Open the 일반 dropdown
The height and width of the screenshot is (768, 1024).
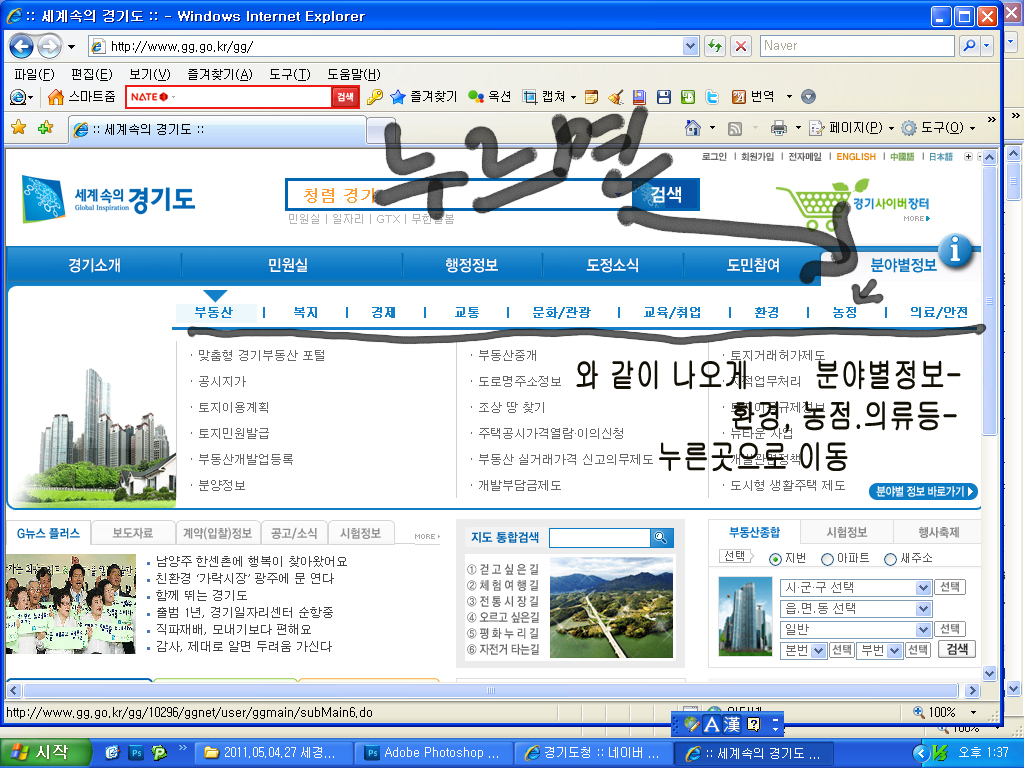[x=856, y=629]
